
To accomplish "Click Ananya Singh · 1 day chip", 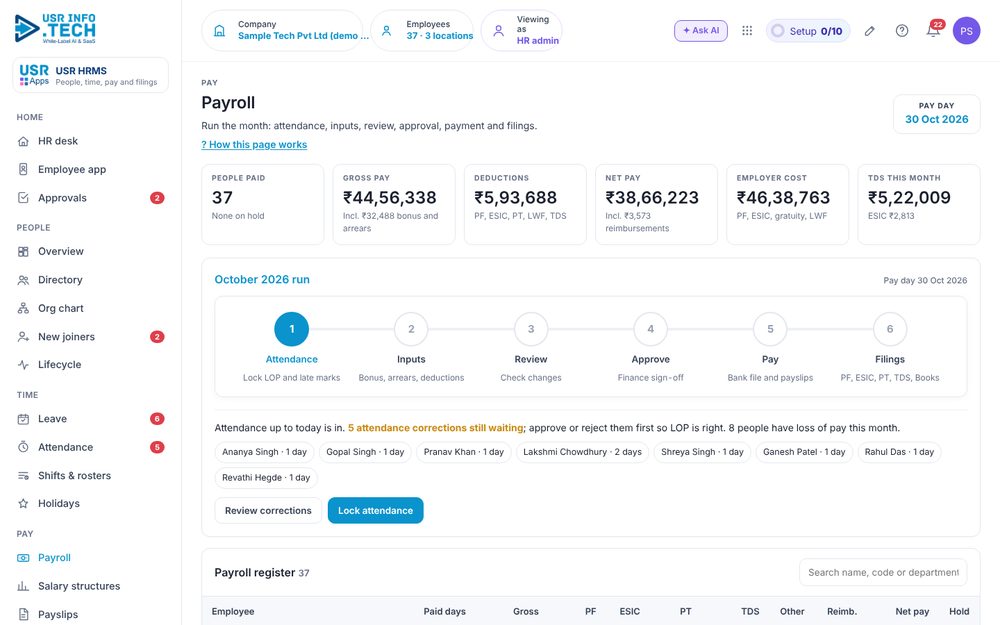I will (264, 452).
